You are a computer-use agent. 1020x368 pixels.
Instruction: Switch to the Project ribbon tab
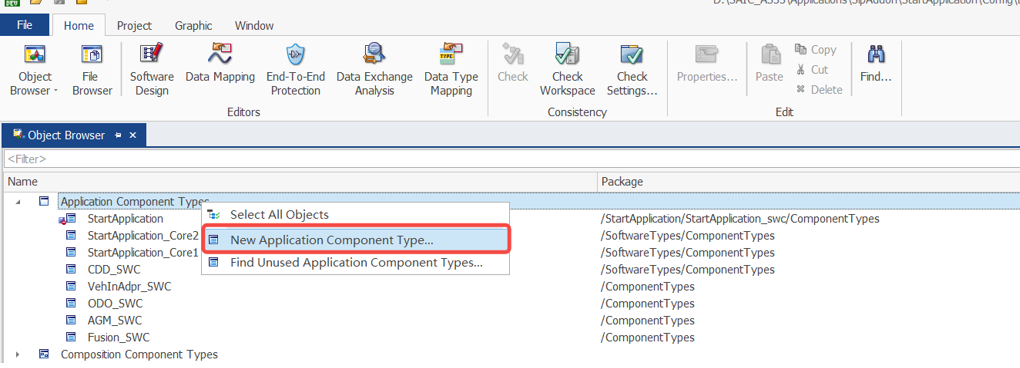point(134,26)
